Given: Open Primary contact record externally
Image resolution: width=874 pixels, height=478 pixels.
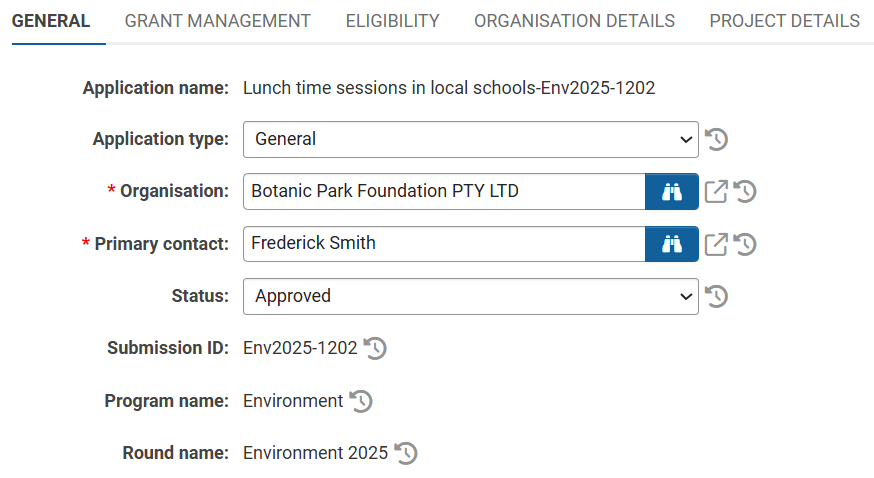Looking at the screenshot, I should [716, 244].
